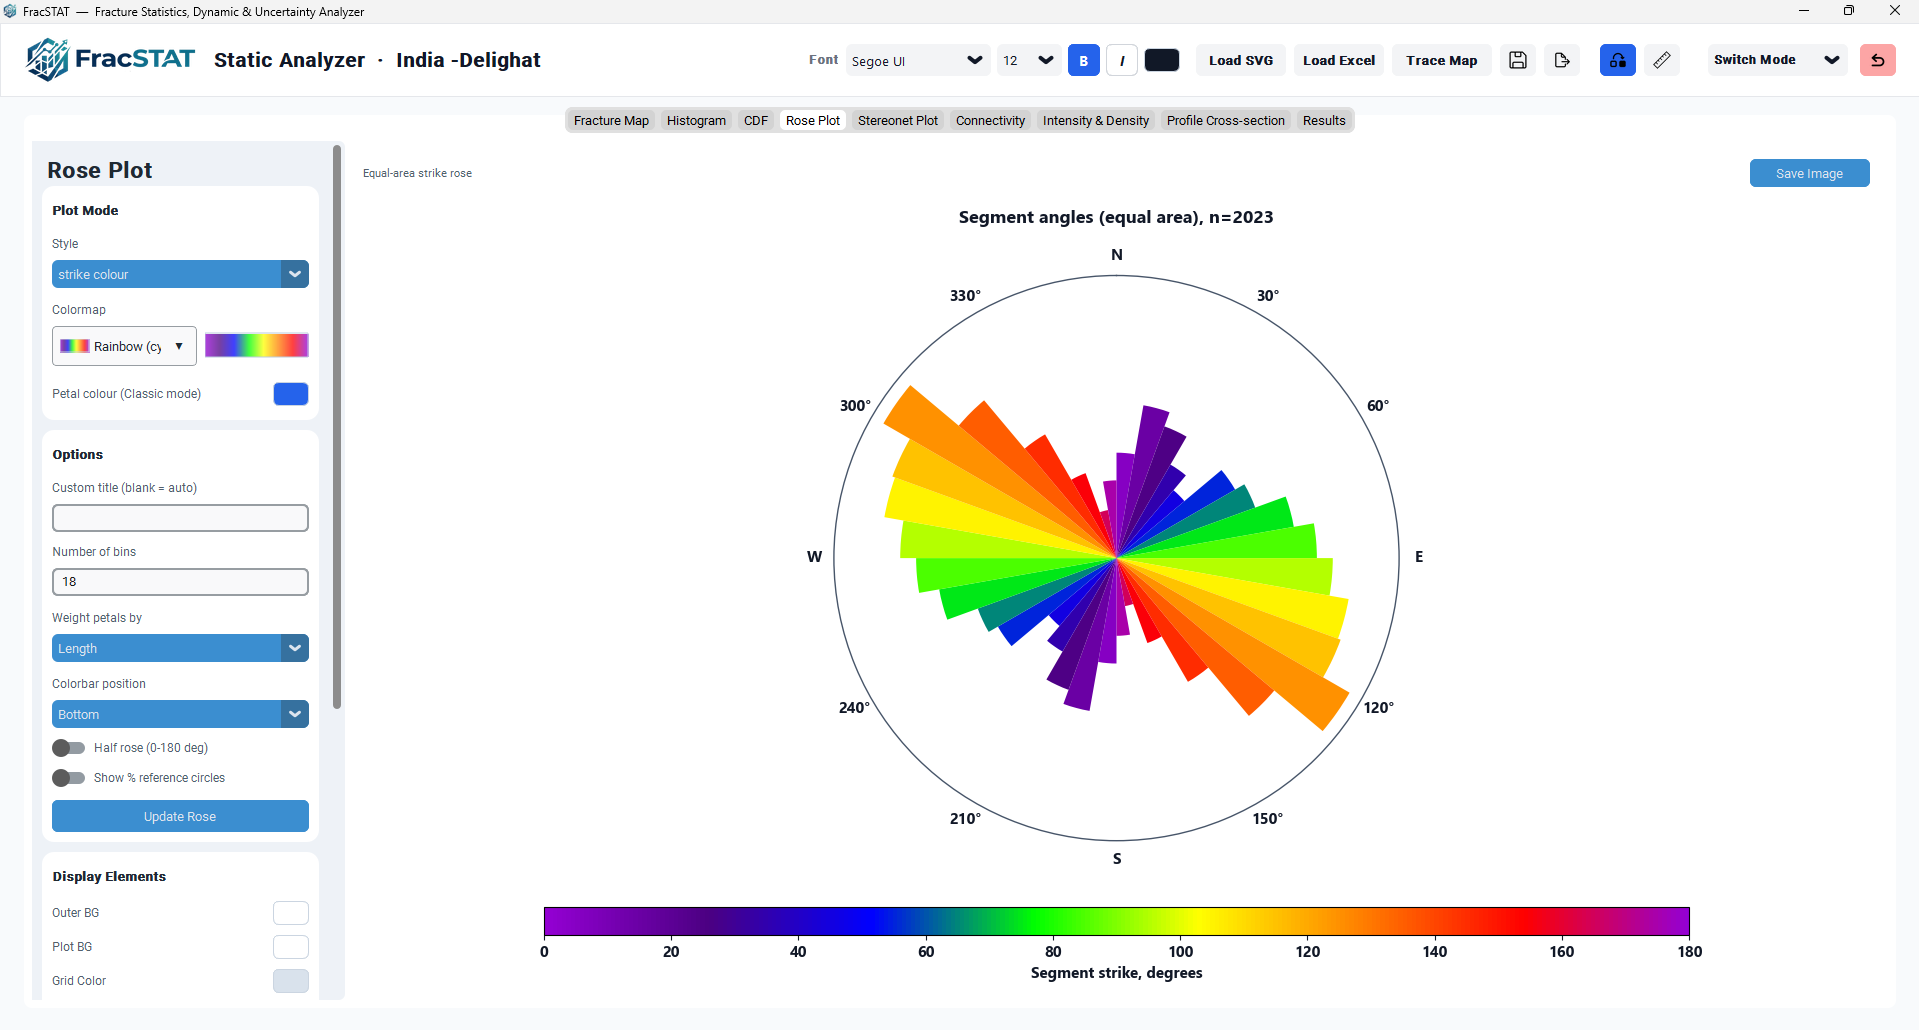Screen dimensions: 1919x1030
Task: Toggle Show % reference circles switch
Action: [x=69, y=778]
